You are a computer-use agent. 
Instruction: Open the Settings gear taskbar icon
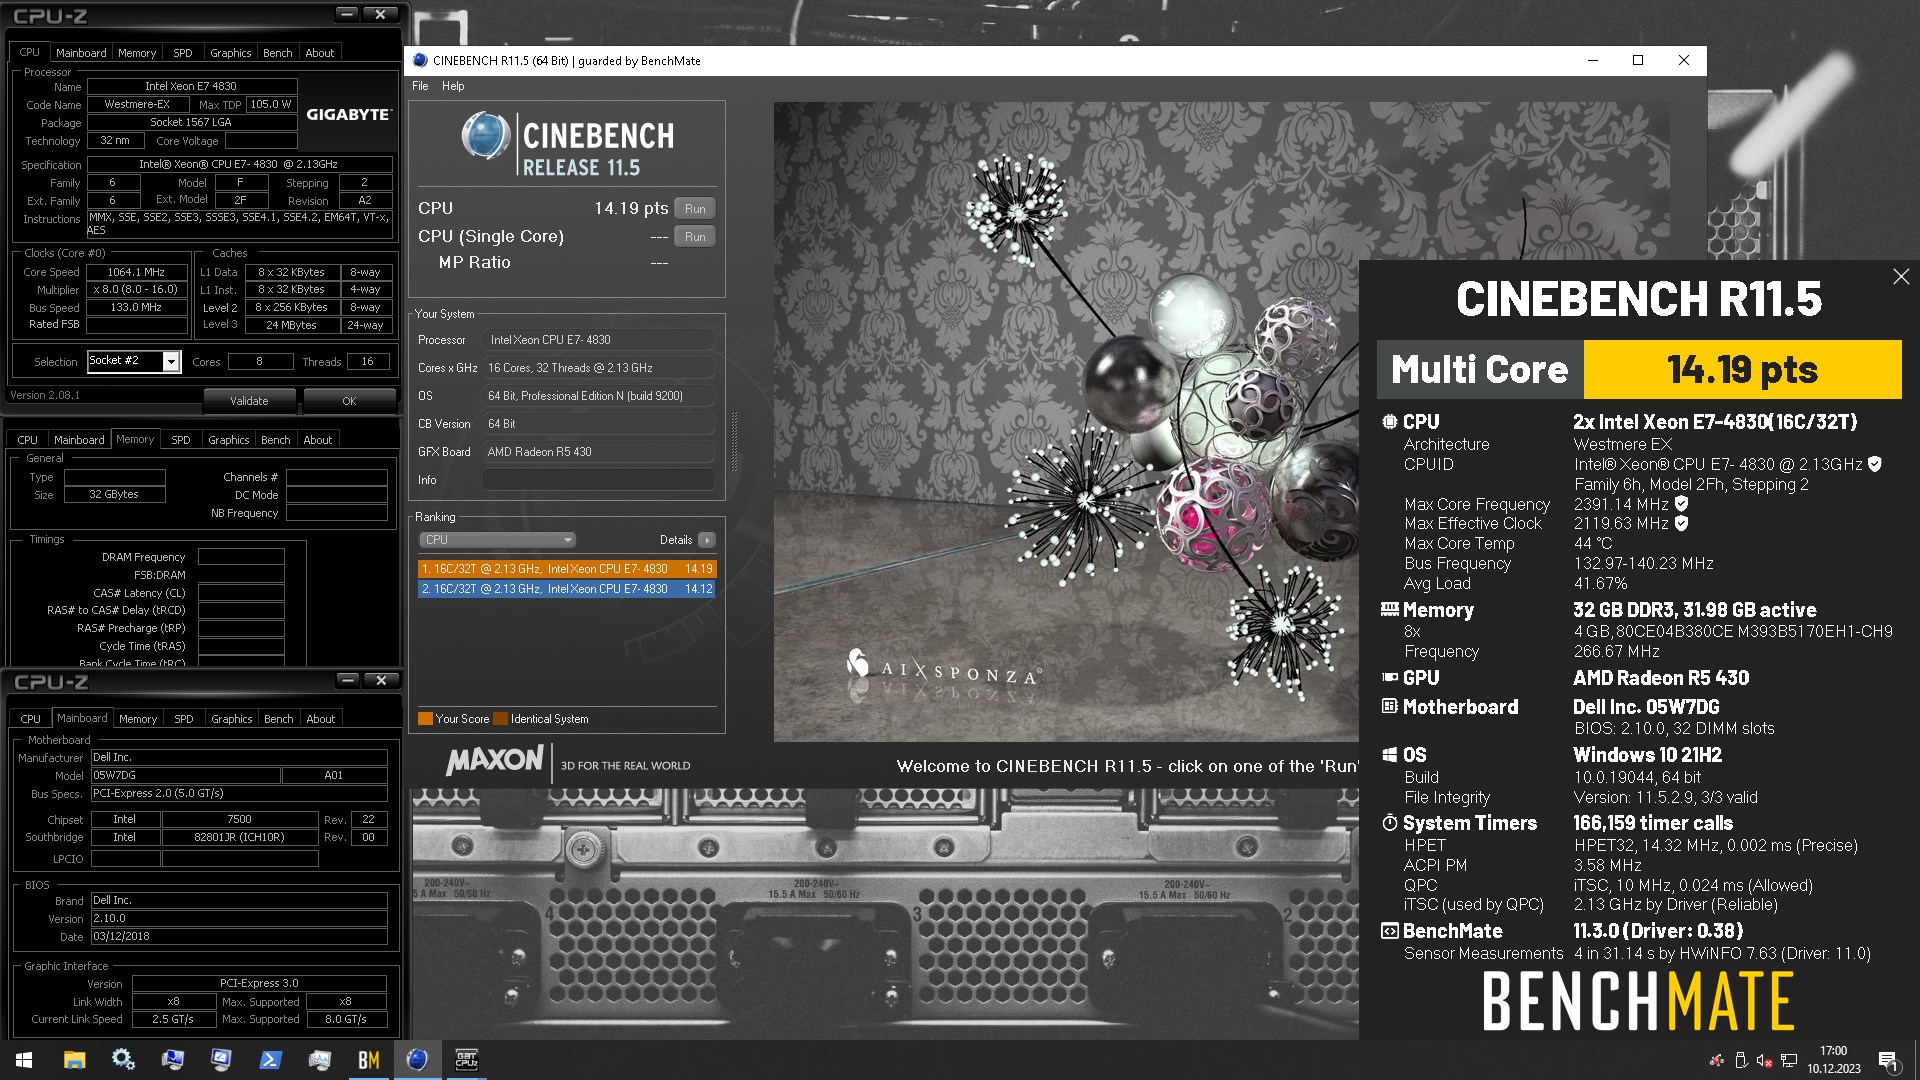[123, 1060]
